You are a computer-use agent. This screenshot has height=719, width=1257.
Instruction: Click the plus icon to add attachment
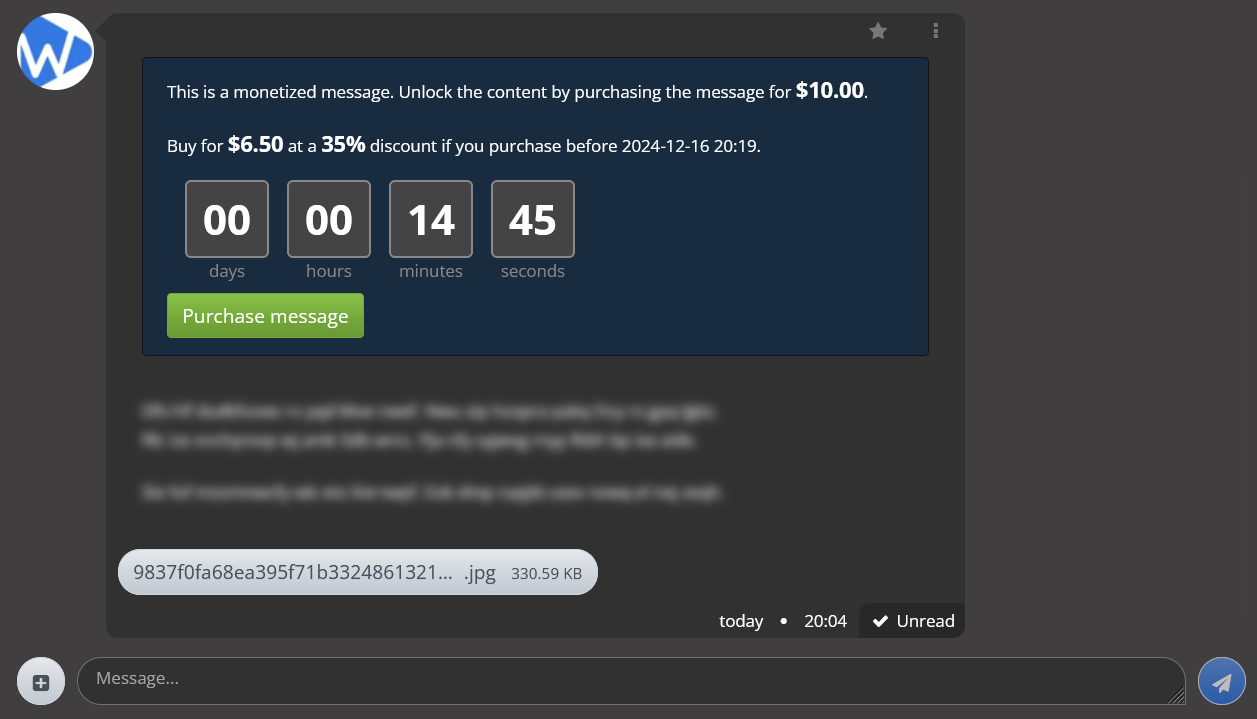[41, 682]
